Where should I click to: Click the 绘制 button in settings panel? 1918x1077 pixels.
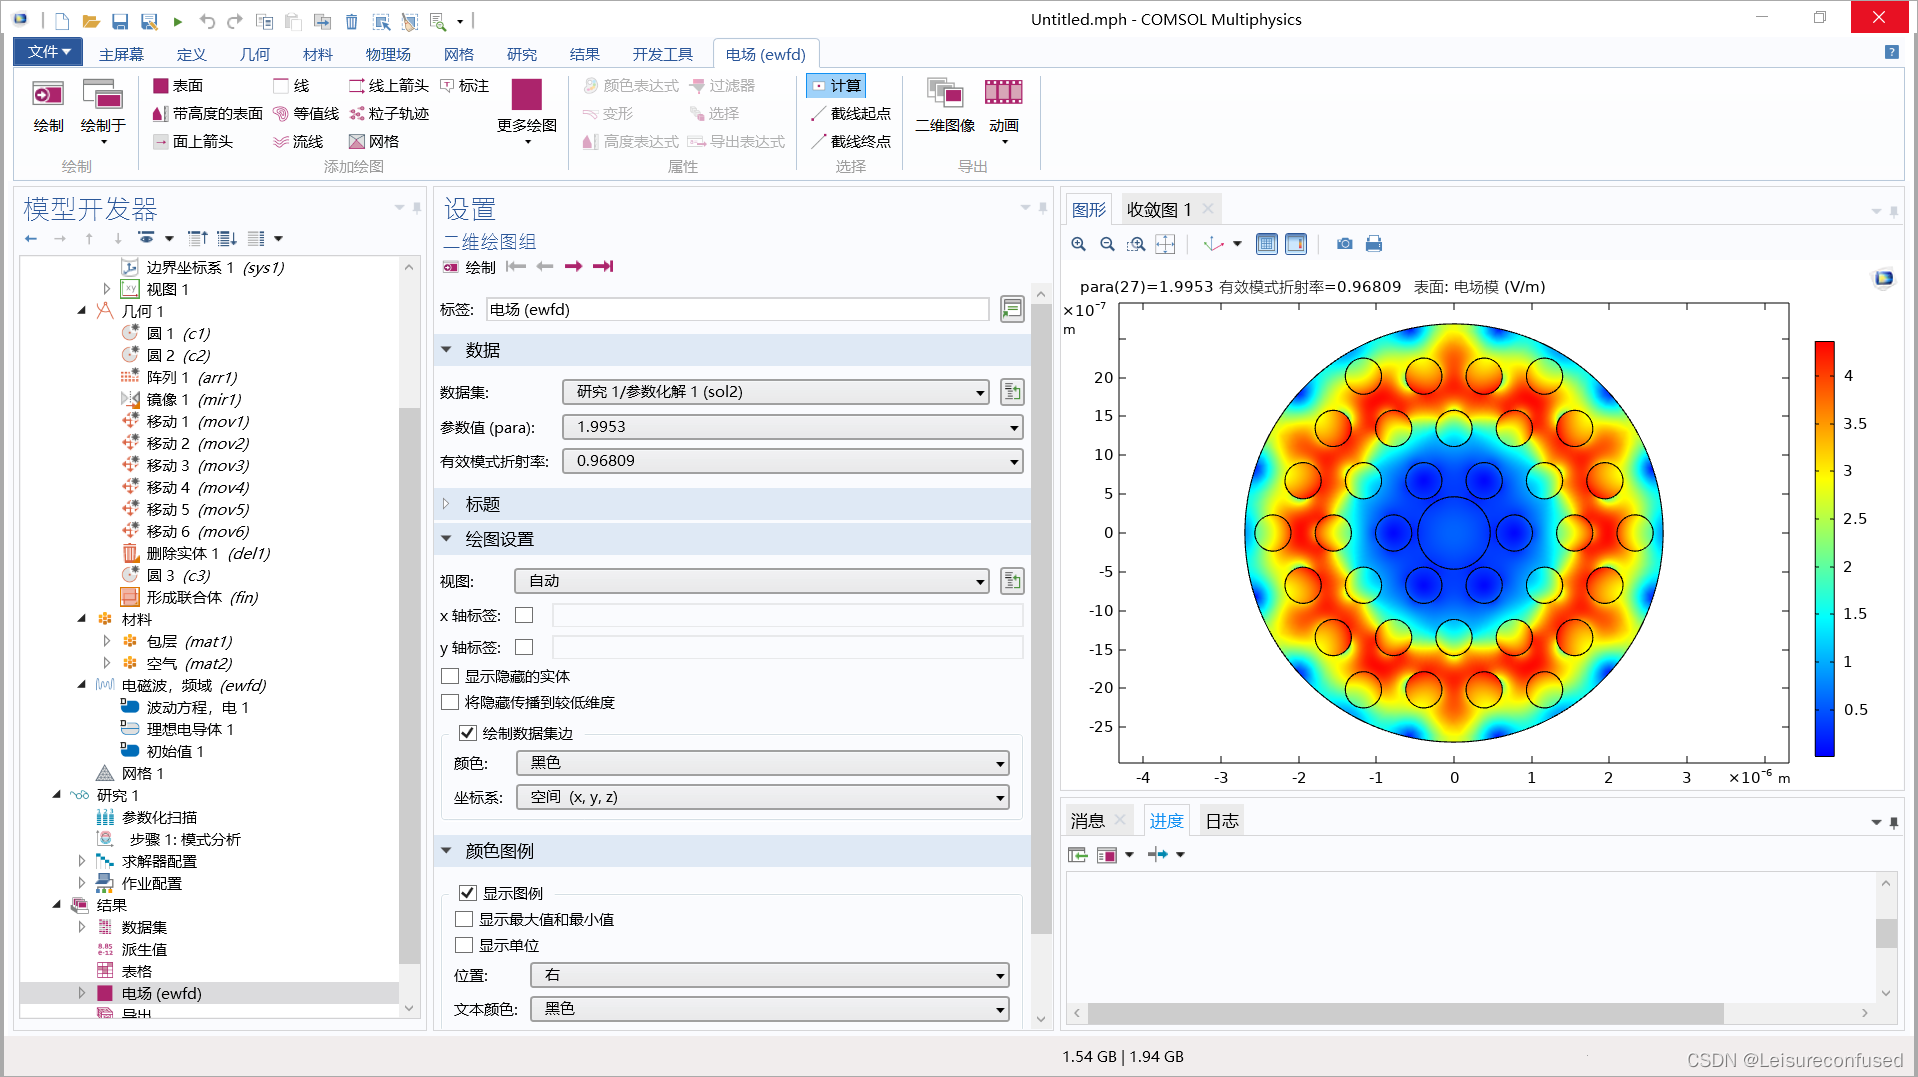tap(469, 267)
